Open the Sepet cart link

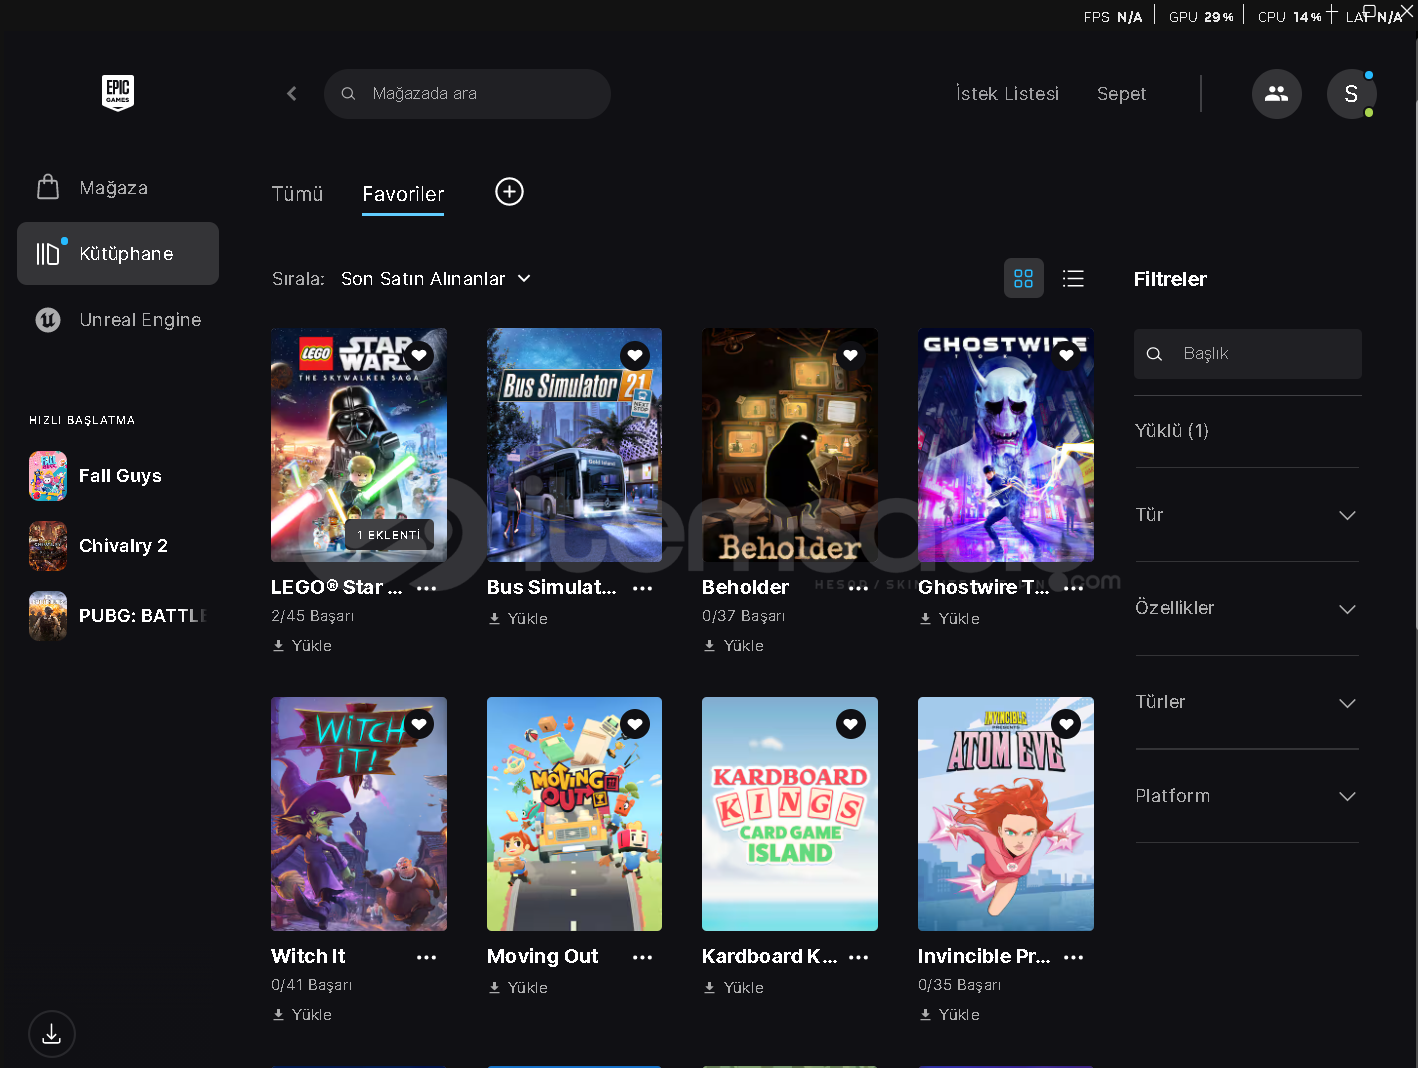coord(1121,94)
